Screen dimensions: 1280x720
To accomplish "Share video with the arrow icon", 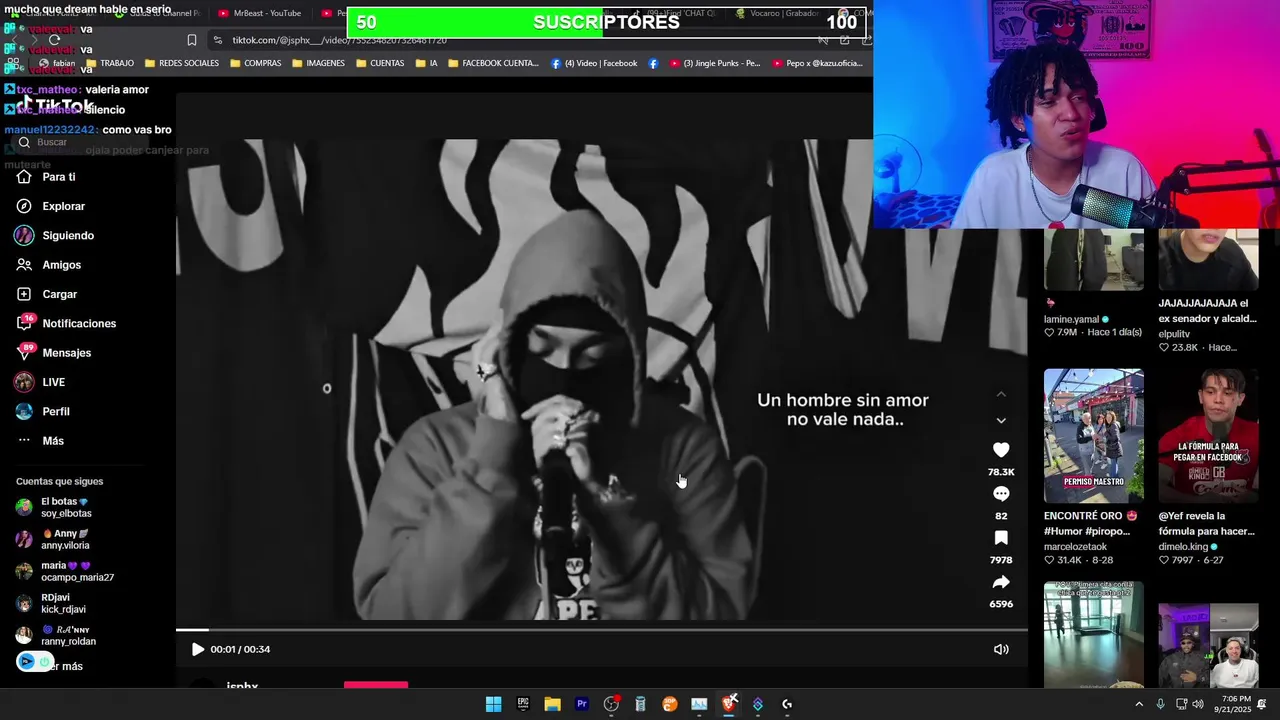I will coord(1001,582).
